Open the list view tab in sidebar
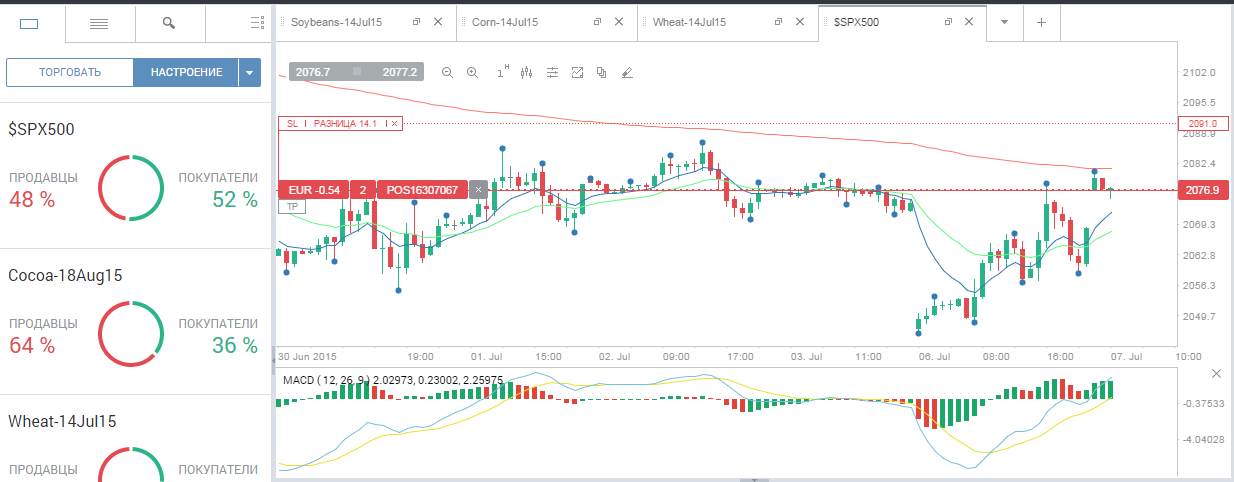The width and height of the screenshot is (1234, 482). (99, 22)
